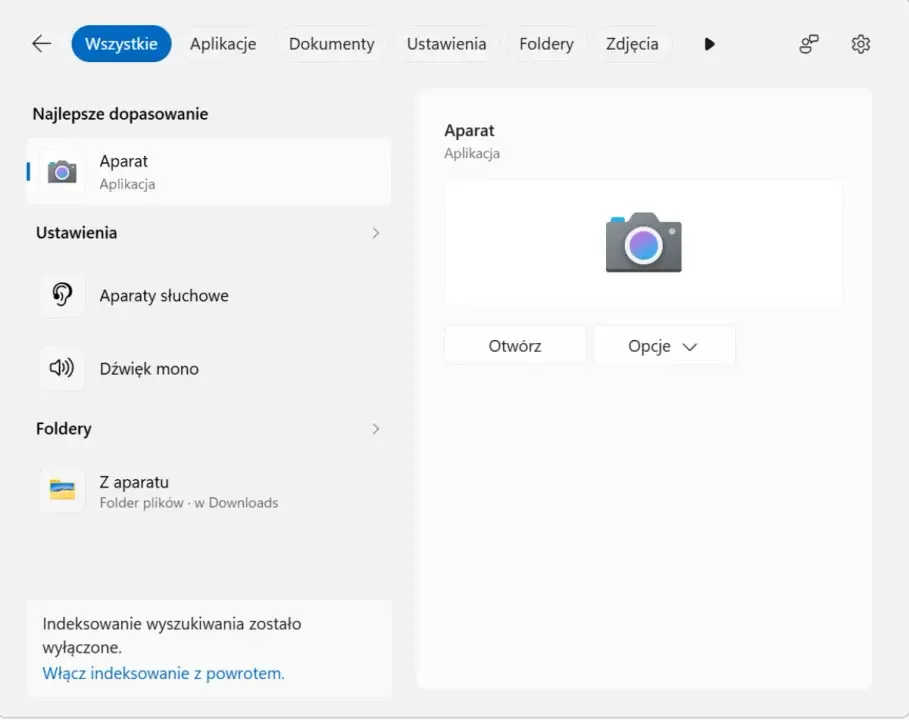Viewport: 909px width, 720px height.
Task: Click 'Folder plików · w Downloads' text
Action: pos(189,503)
